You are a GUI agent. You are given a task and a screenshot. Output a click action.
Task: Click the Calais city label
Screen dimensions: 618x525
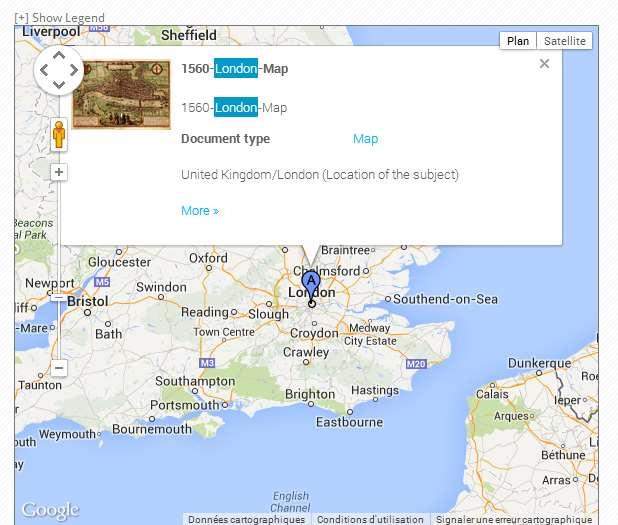492,394
